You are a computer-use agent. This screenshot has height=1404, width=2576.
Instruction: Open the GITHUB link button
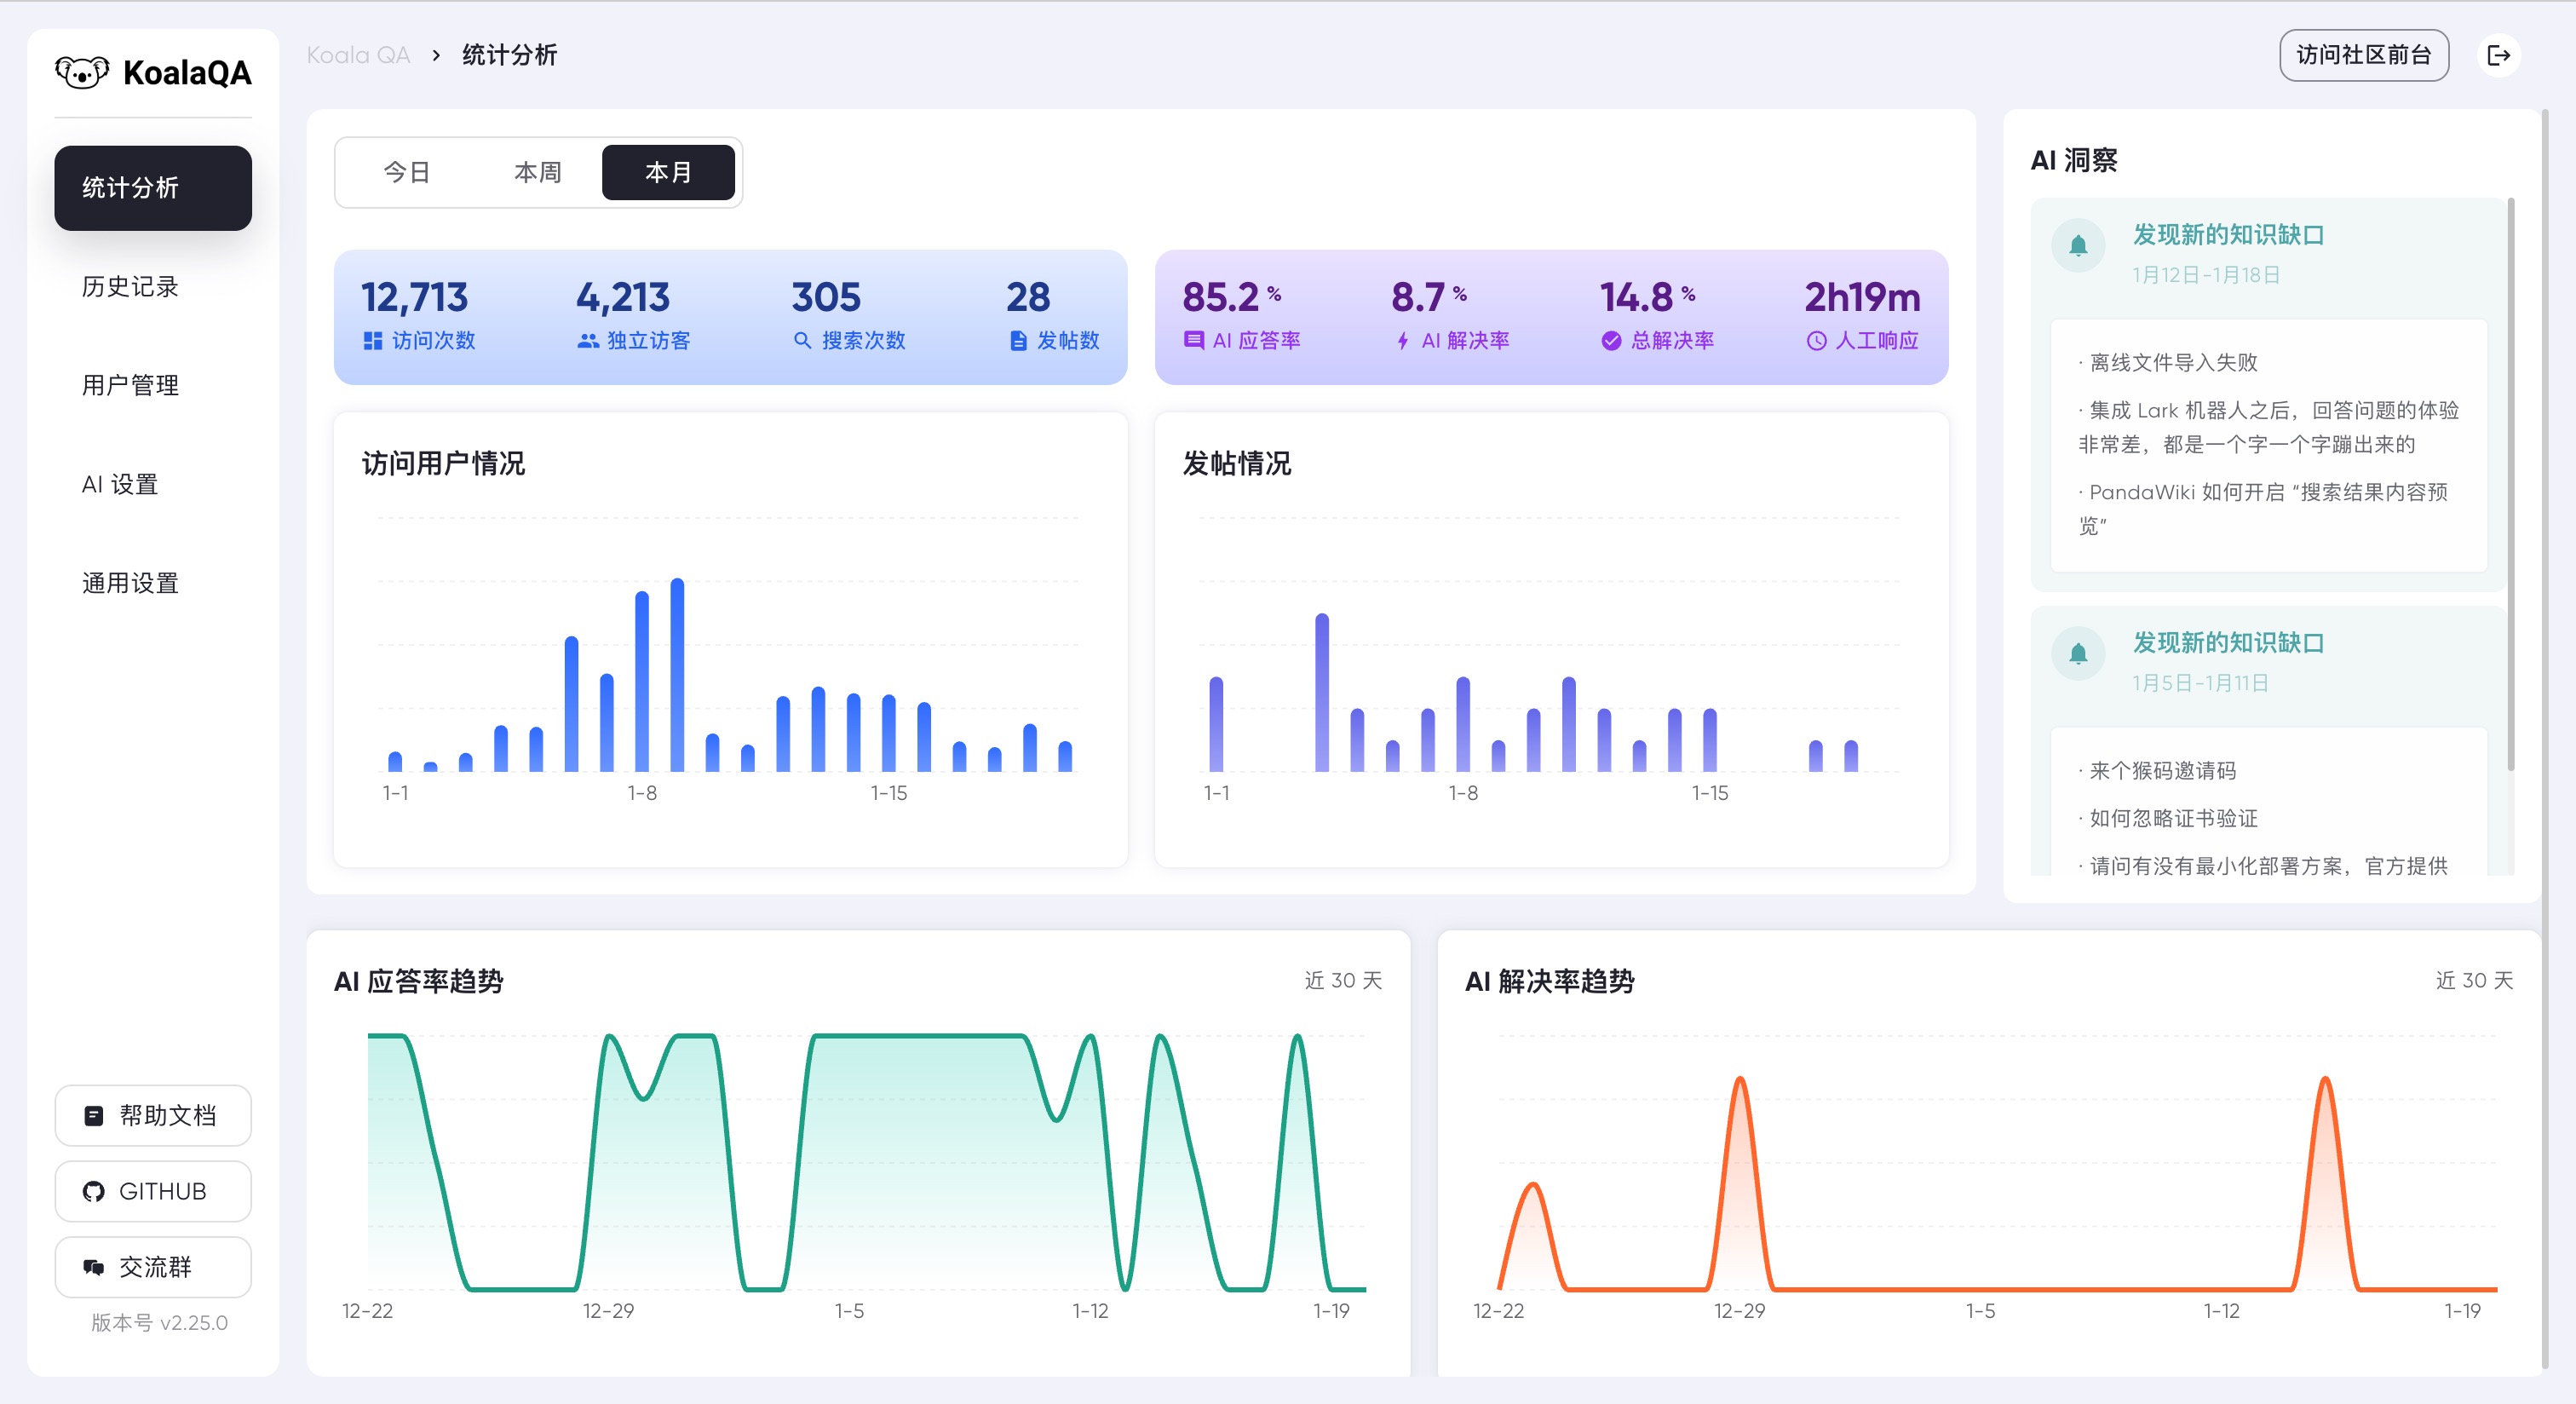153,1191
